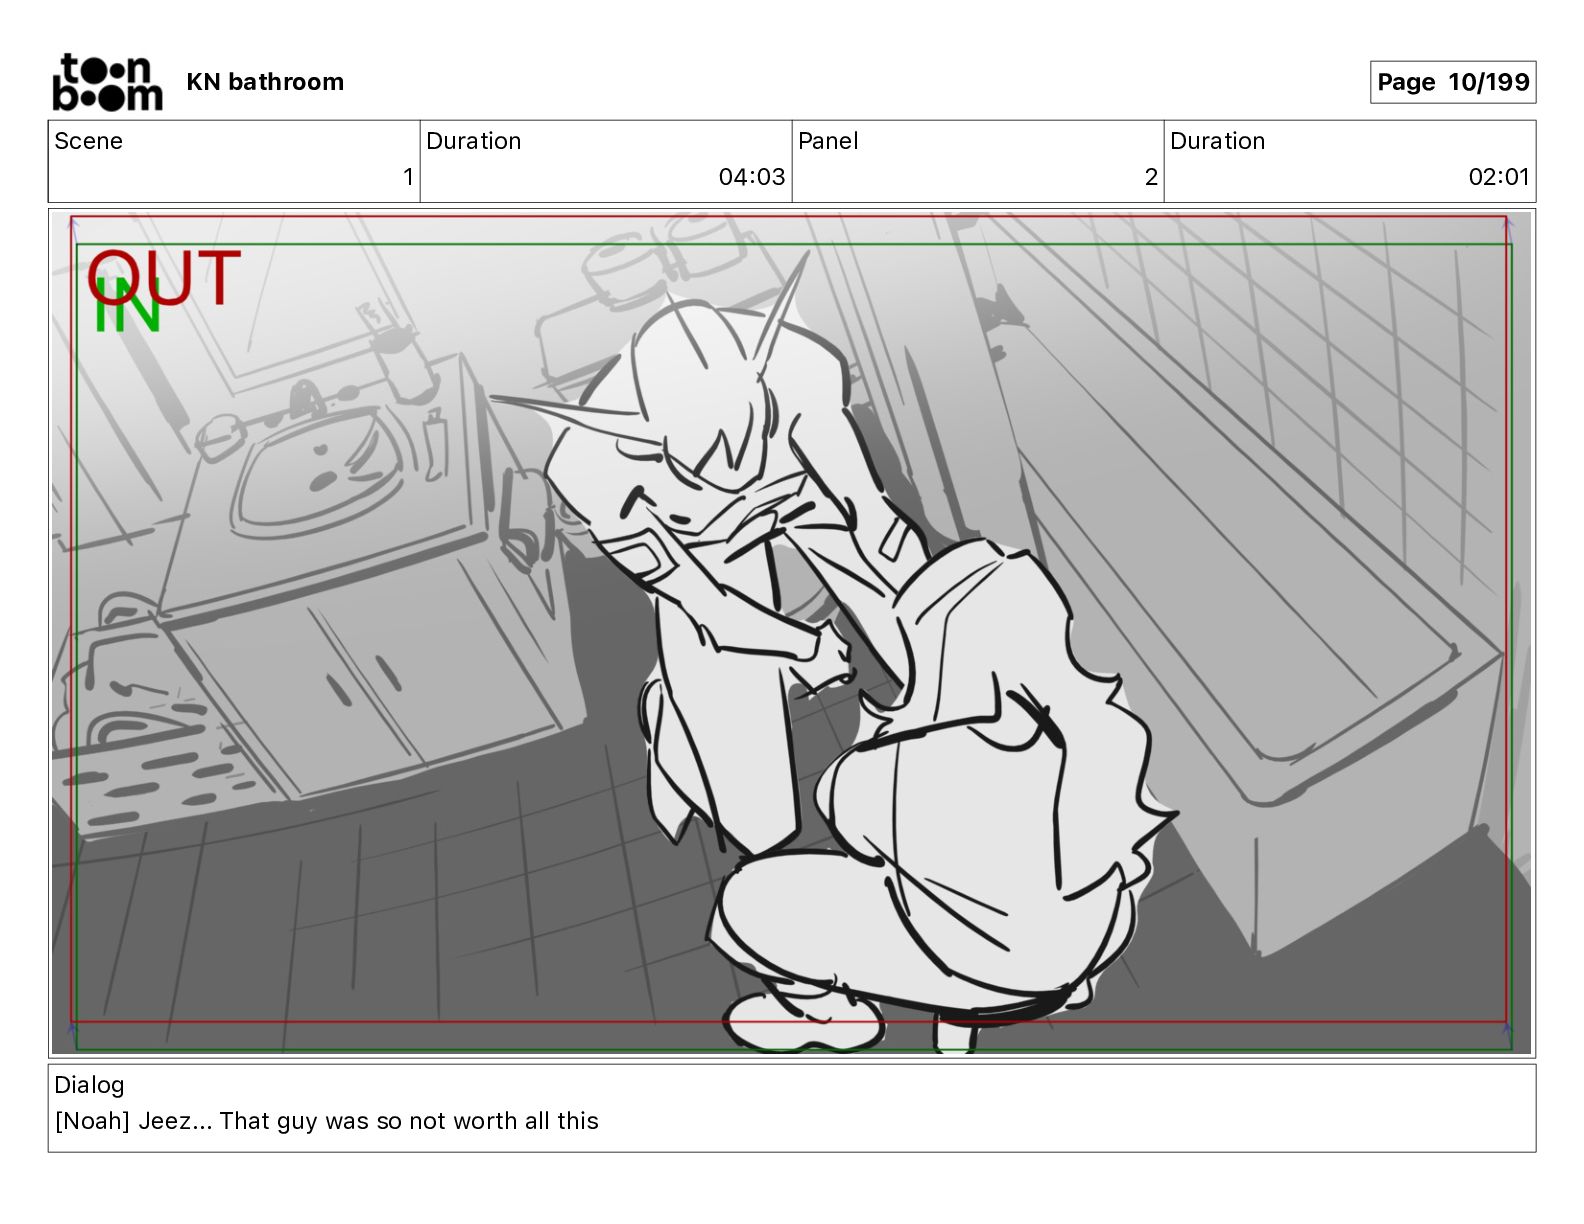
Task: Select the 'Dialog' section label
Action: pyautogui.click(x=89, y=1085)
